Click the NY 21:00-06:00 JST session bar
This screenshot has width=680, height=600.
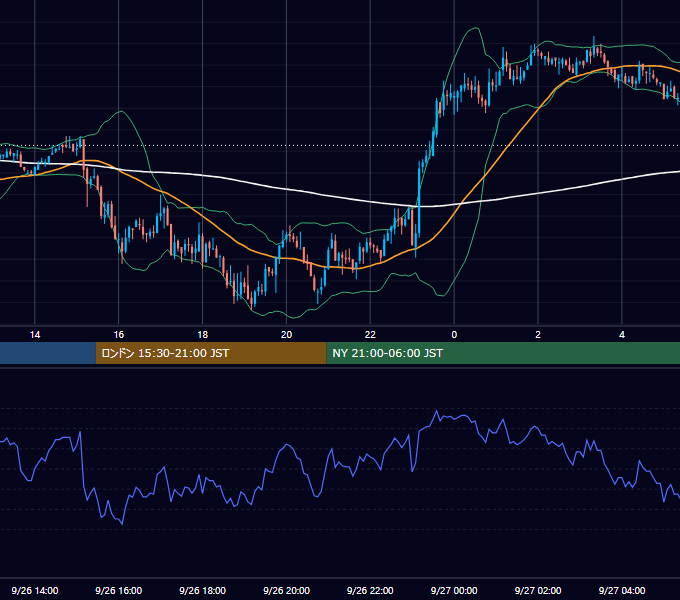(503, 353)
